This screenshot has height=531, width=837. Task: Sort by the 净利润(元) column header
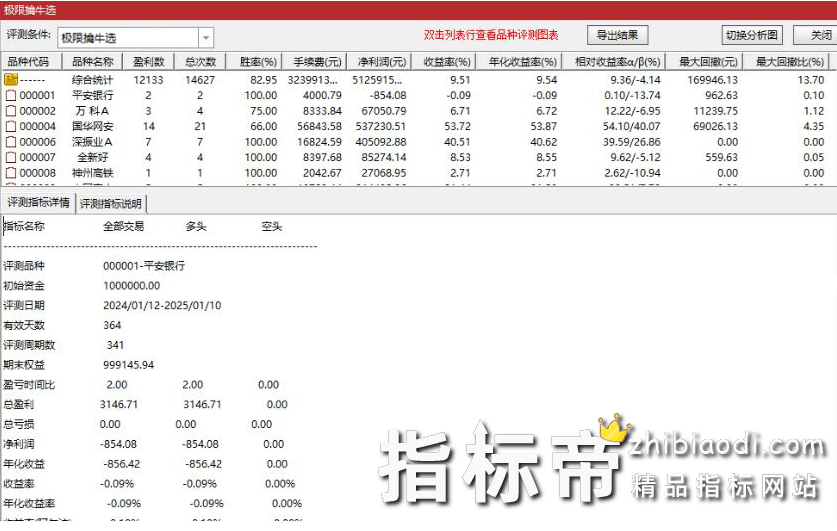tap(378, 62)
